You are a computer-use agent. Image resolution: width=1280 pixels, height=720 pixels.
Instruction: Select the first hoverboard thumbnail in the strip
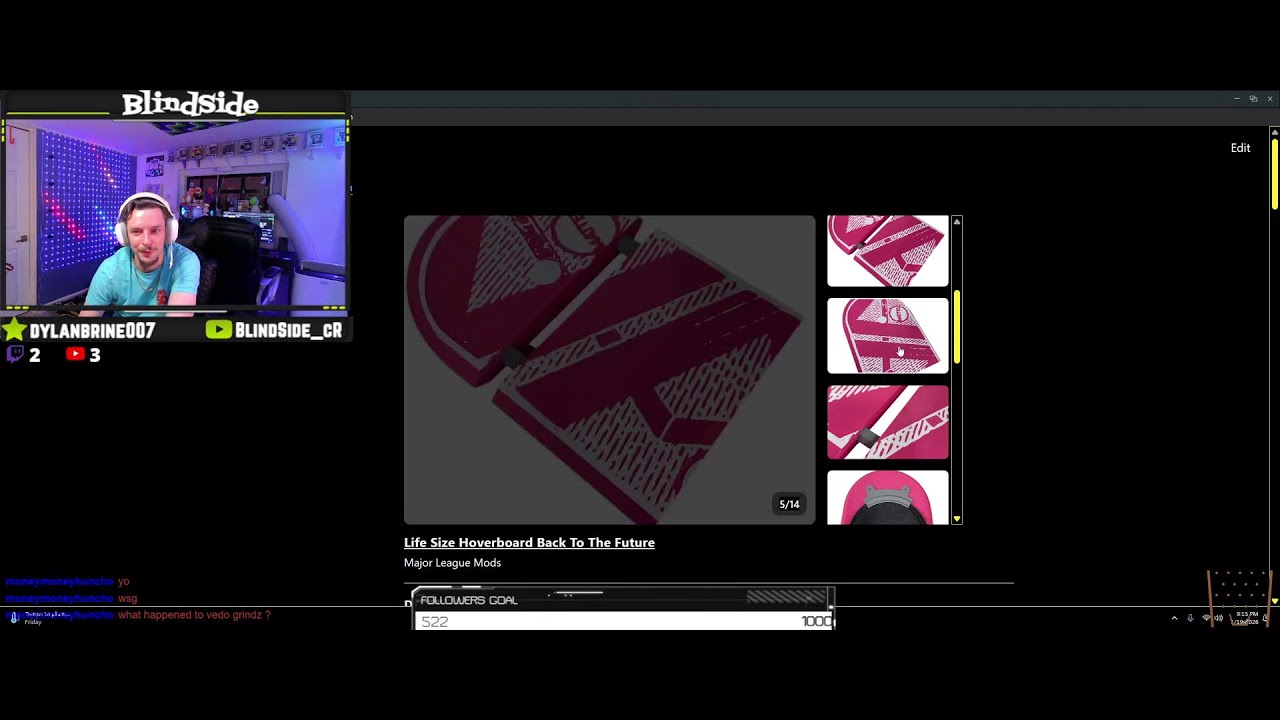click(x=888, y=251)
